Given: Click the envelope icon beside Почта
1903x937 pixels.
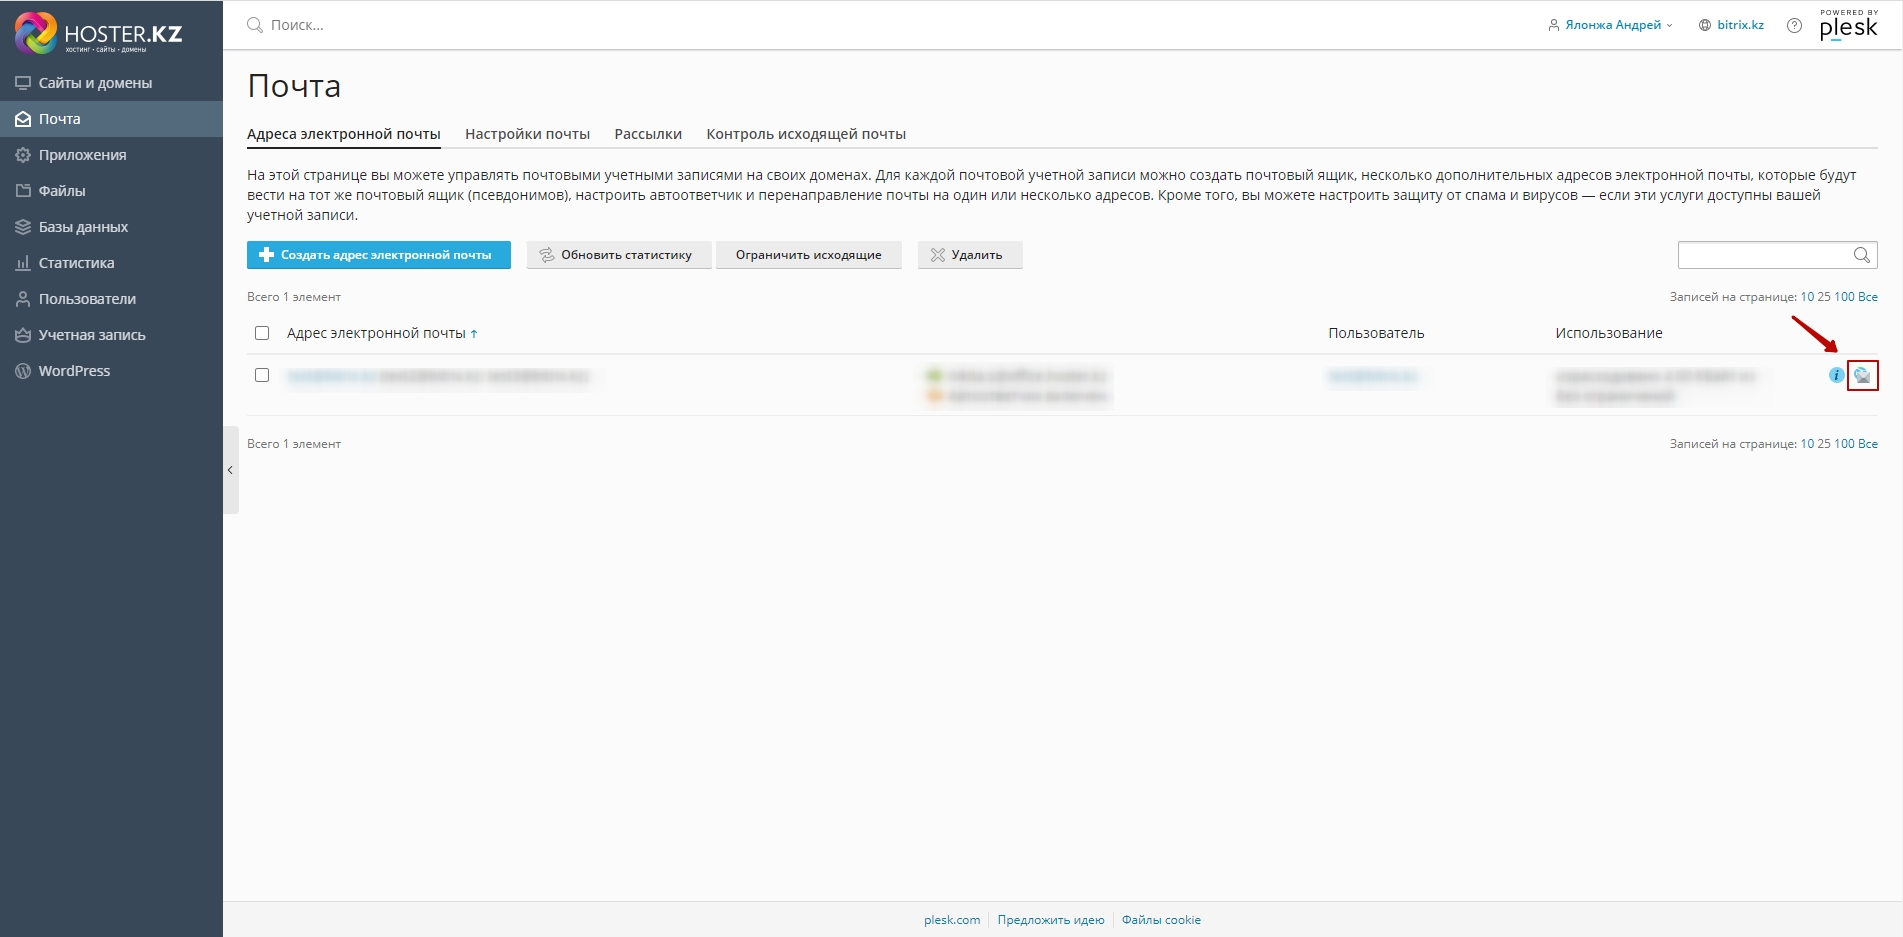Looking at the screenshot, I should (x=23, y=119).
